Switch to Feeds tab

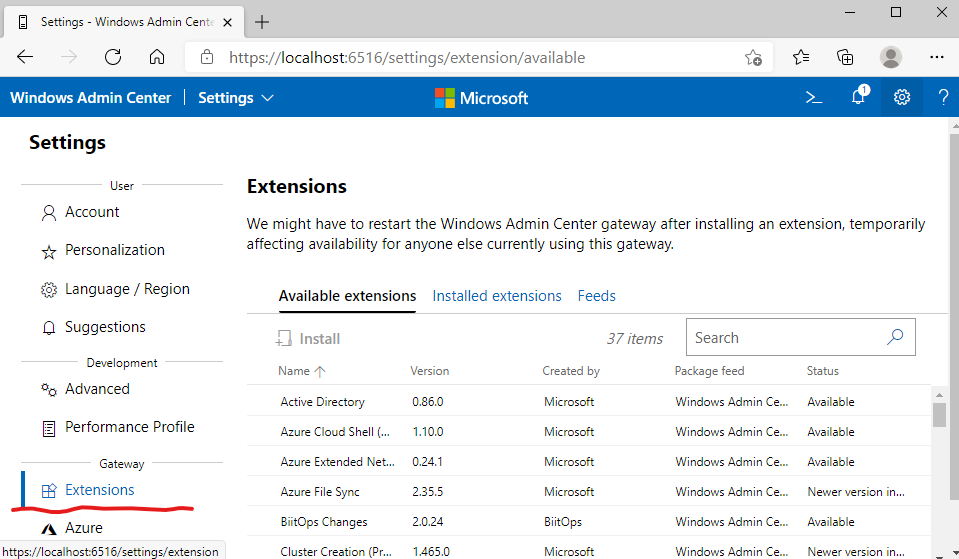(596, 296)
